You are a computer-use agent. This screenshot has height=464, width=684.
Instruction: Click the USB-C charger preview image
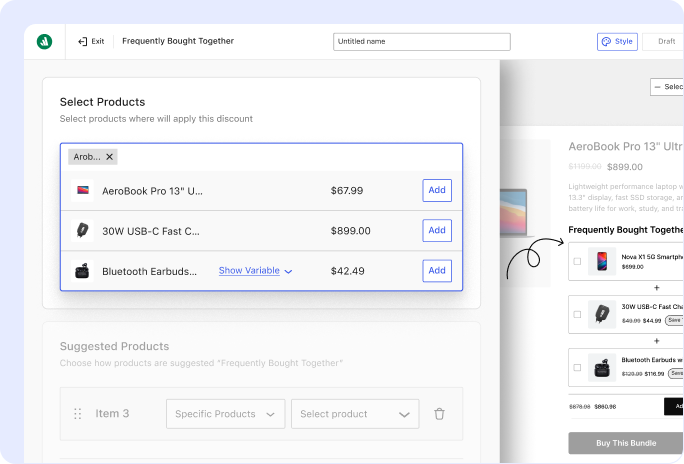[x=602, y=314]
